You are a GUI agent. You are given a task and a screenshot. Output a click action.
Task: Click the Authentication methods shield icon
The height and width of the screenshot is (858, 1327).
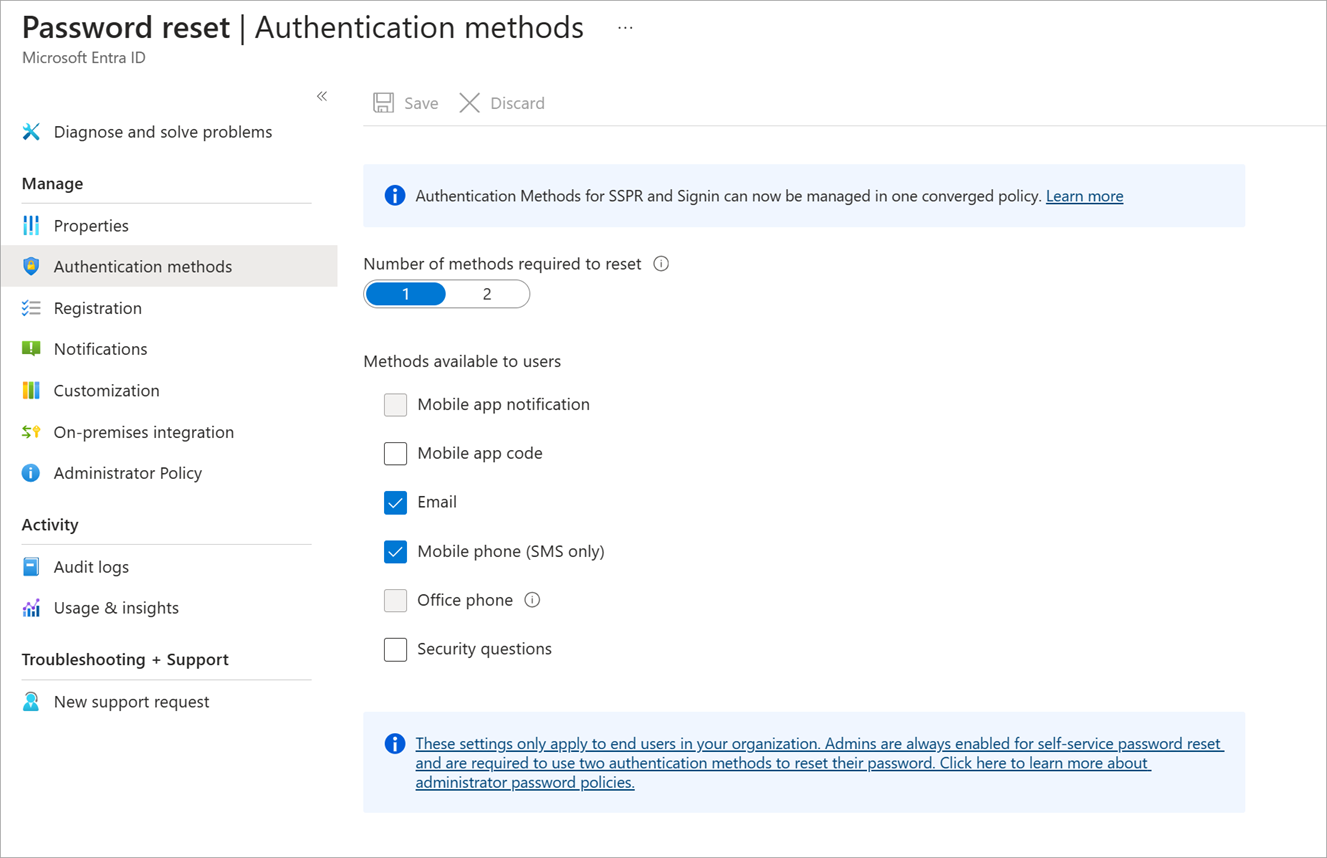31,266
